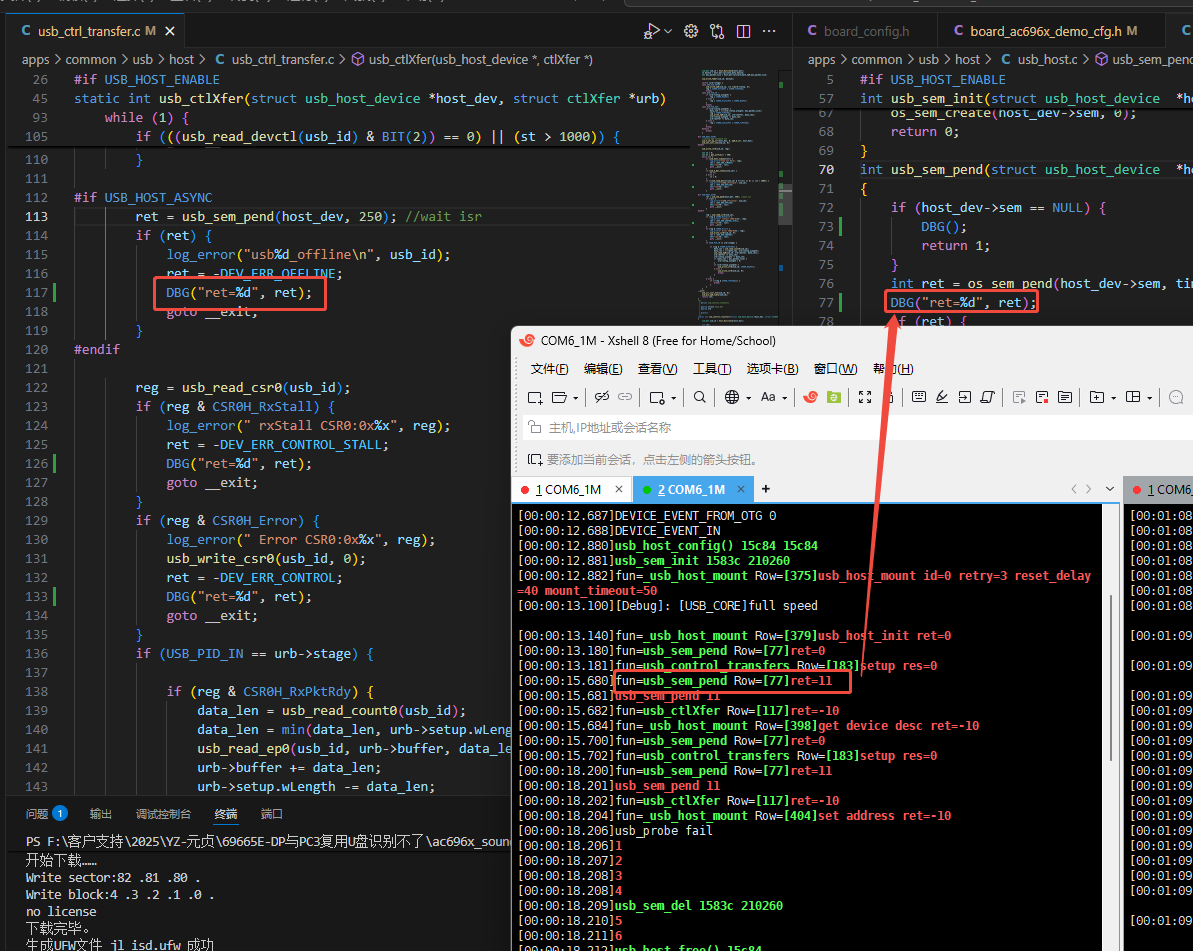Close the 2 COM6_1M session tab

pos(740,489)
